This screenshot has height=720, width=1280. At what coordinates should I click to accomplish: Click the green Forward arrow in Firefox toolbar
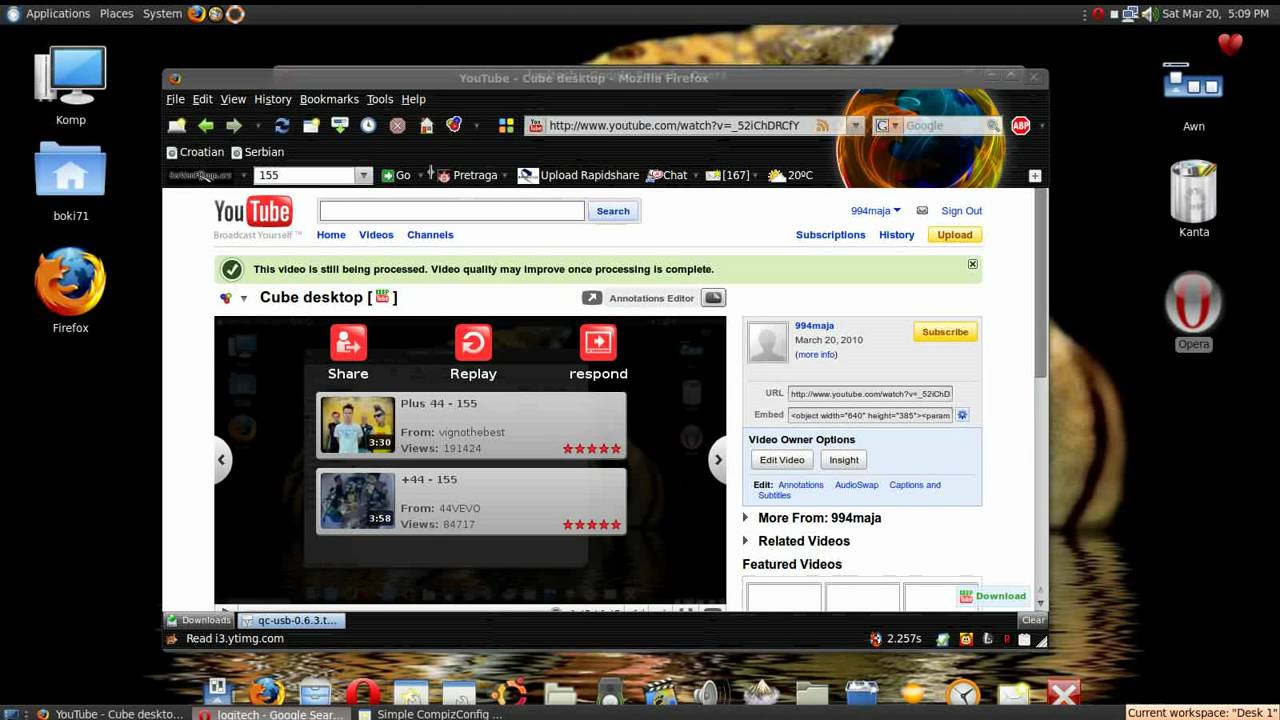tap(234, 126)
